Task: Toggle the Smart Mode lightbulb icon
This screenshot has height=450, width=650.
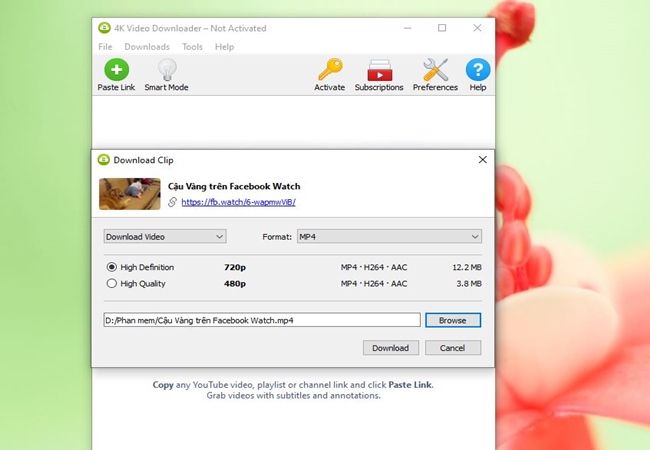Action: [x=167, y=69]
